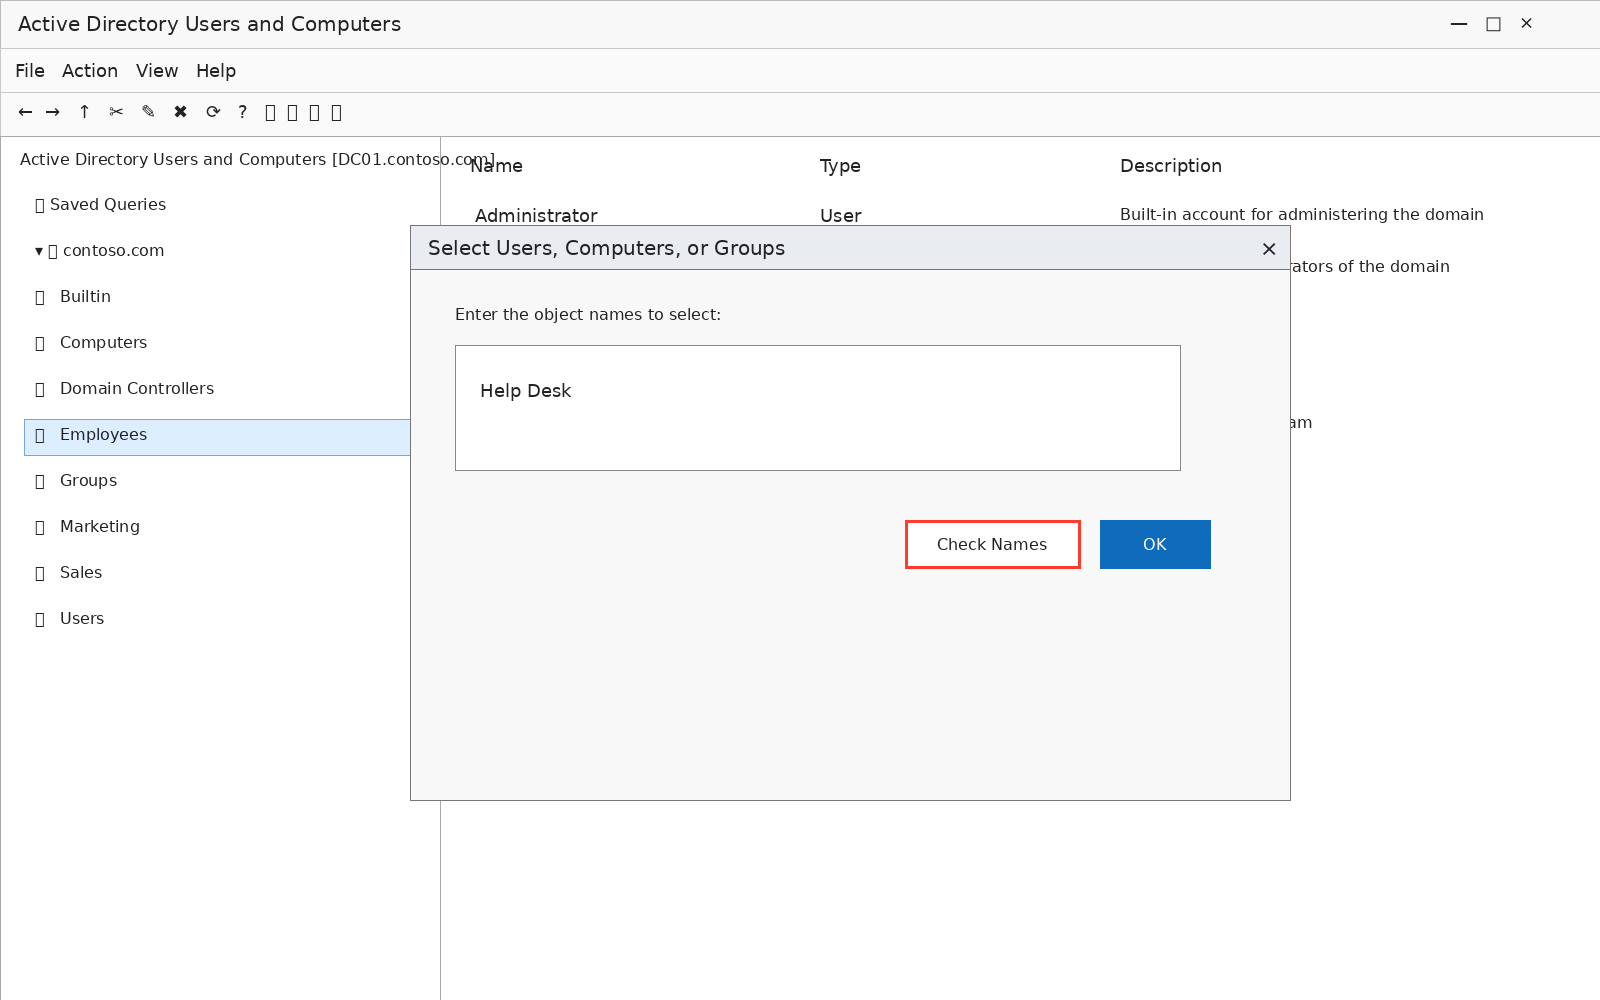
Task: Click the scissors cut icon in toolbar
Action: click(x=116, y=112)
